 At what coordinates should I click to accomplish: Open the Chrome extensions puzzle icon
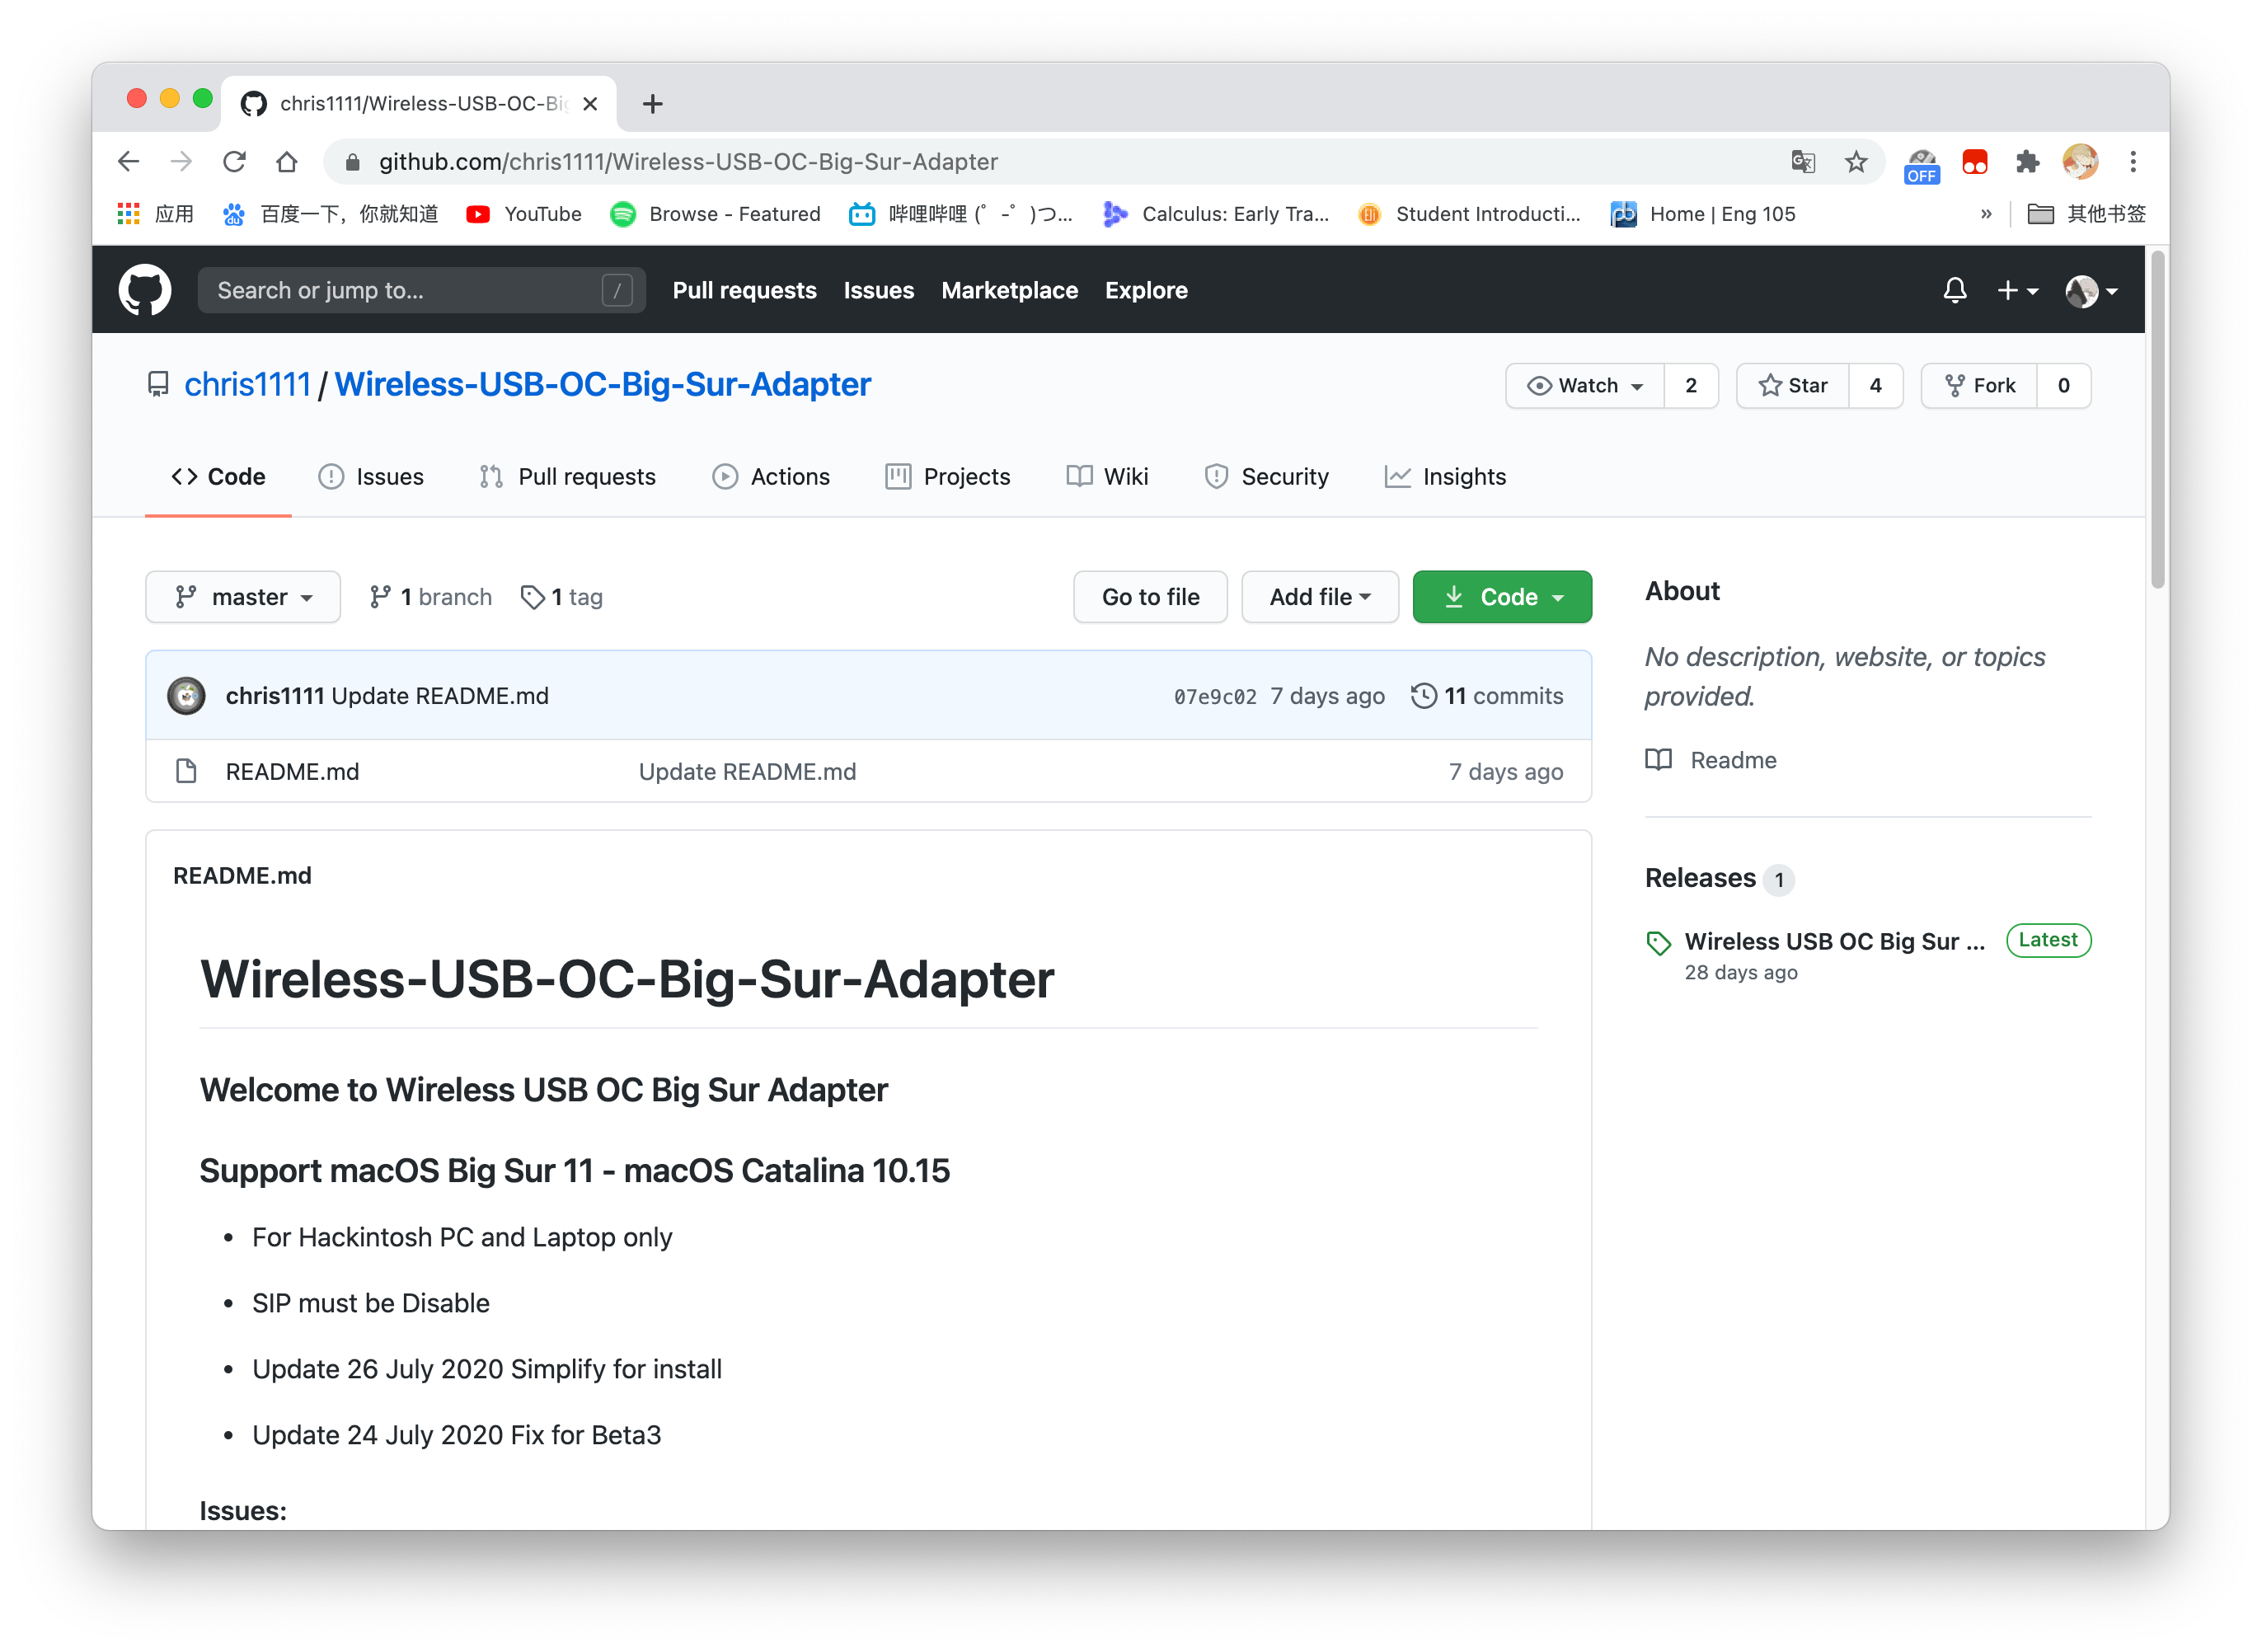[x=2027, y=162]
